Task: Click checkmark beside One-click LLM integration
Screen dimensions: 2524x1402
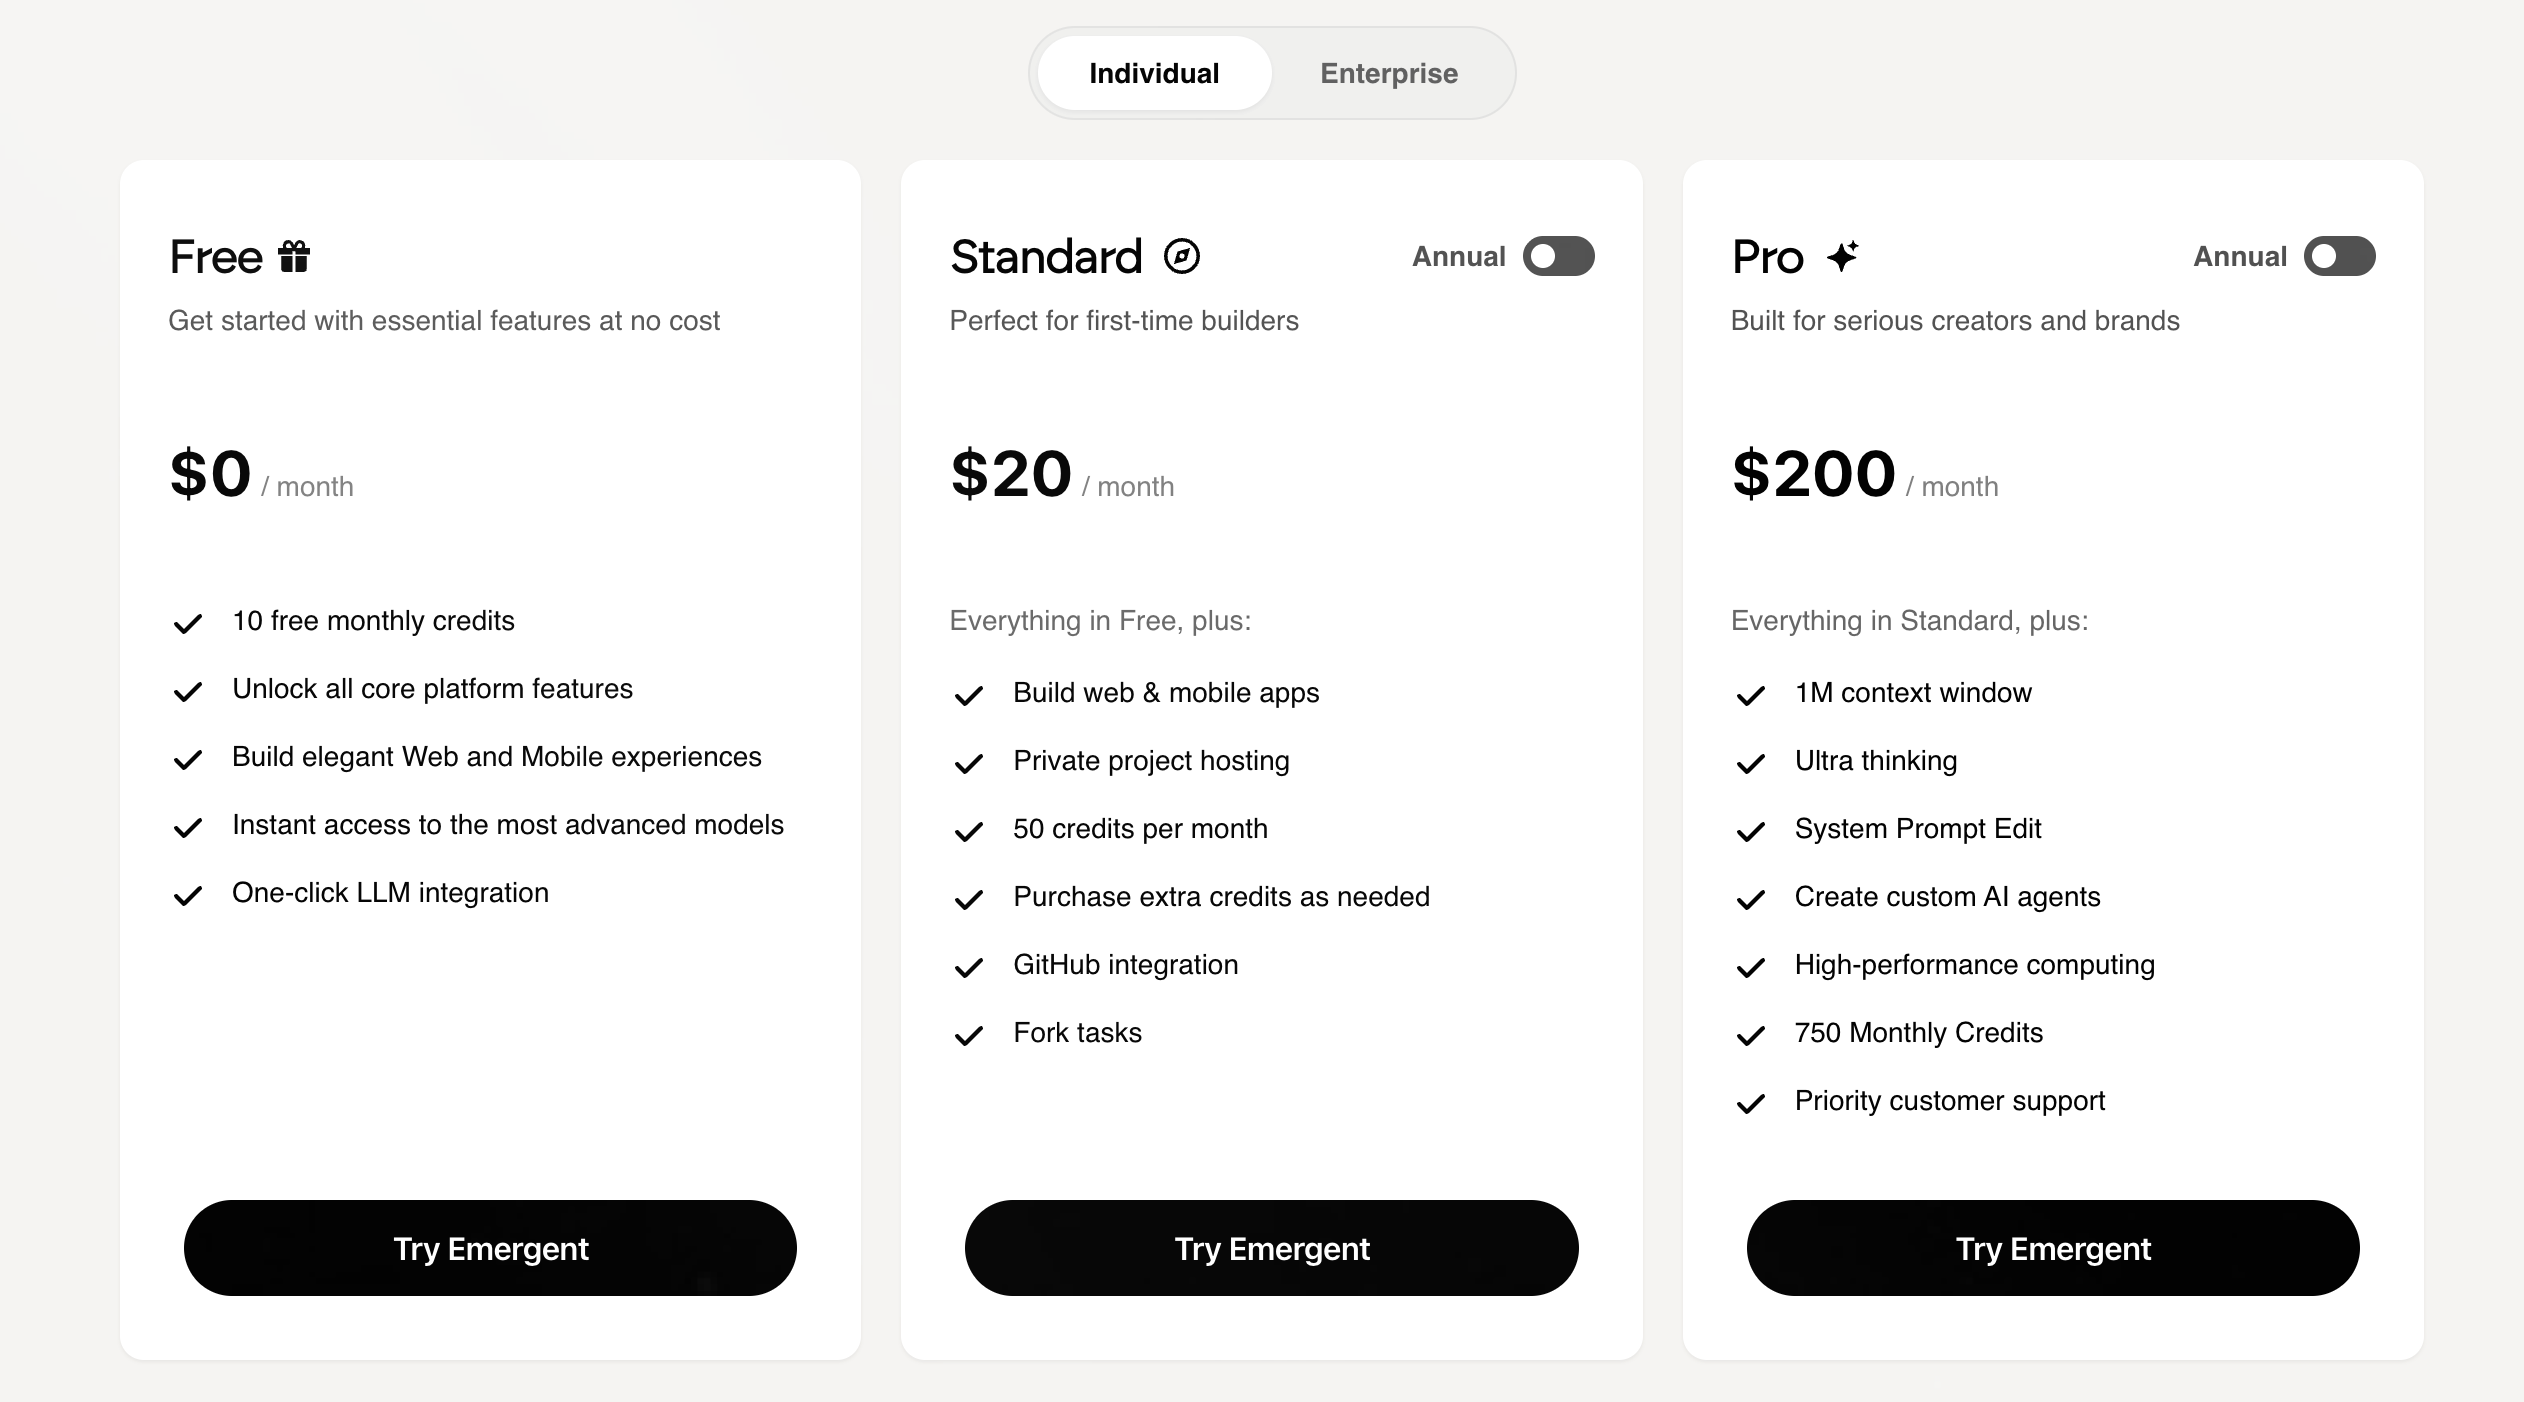Action: click(x=188, y=896)
